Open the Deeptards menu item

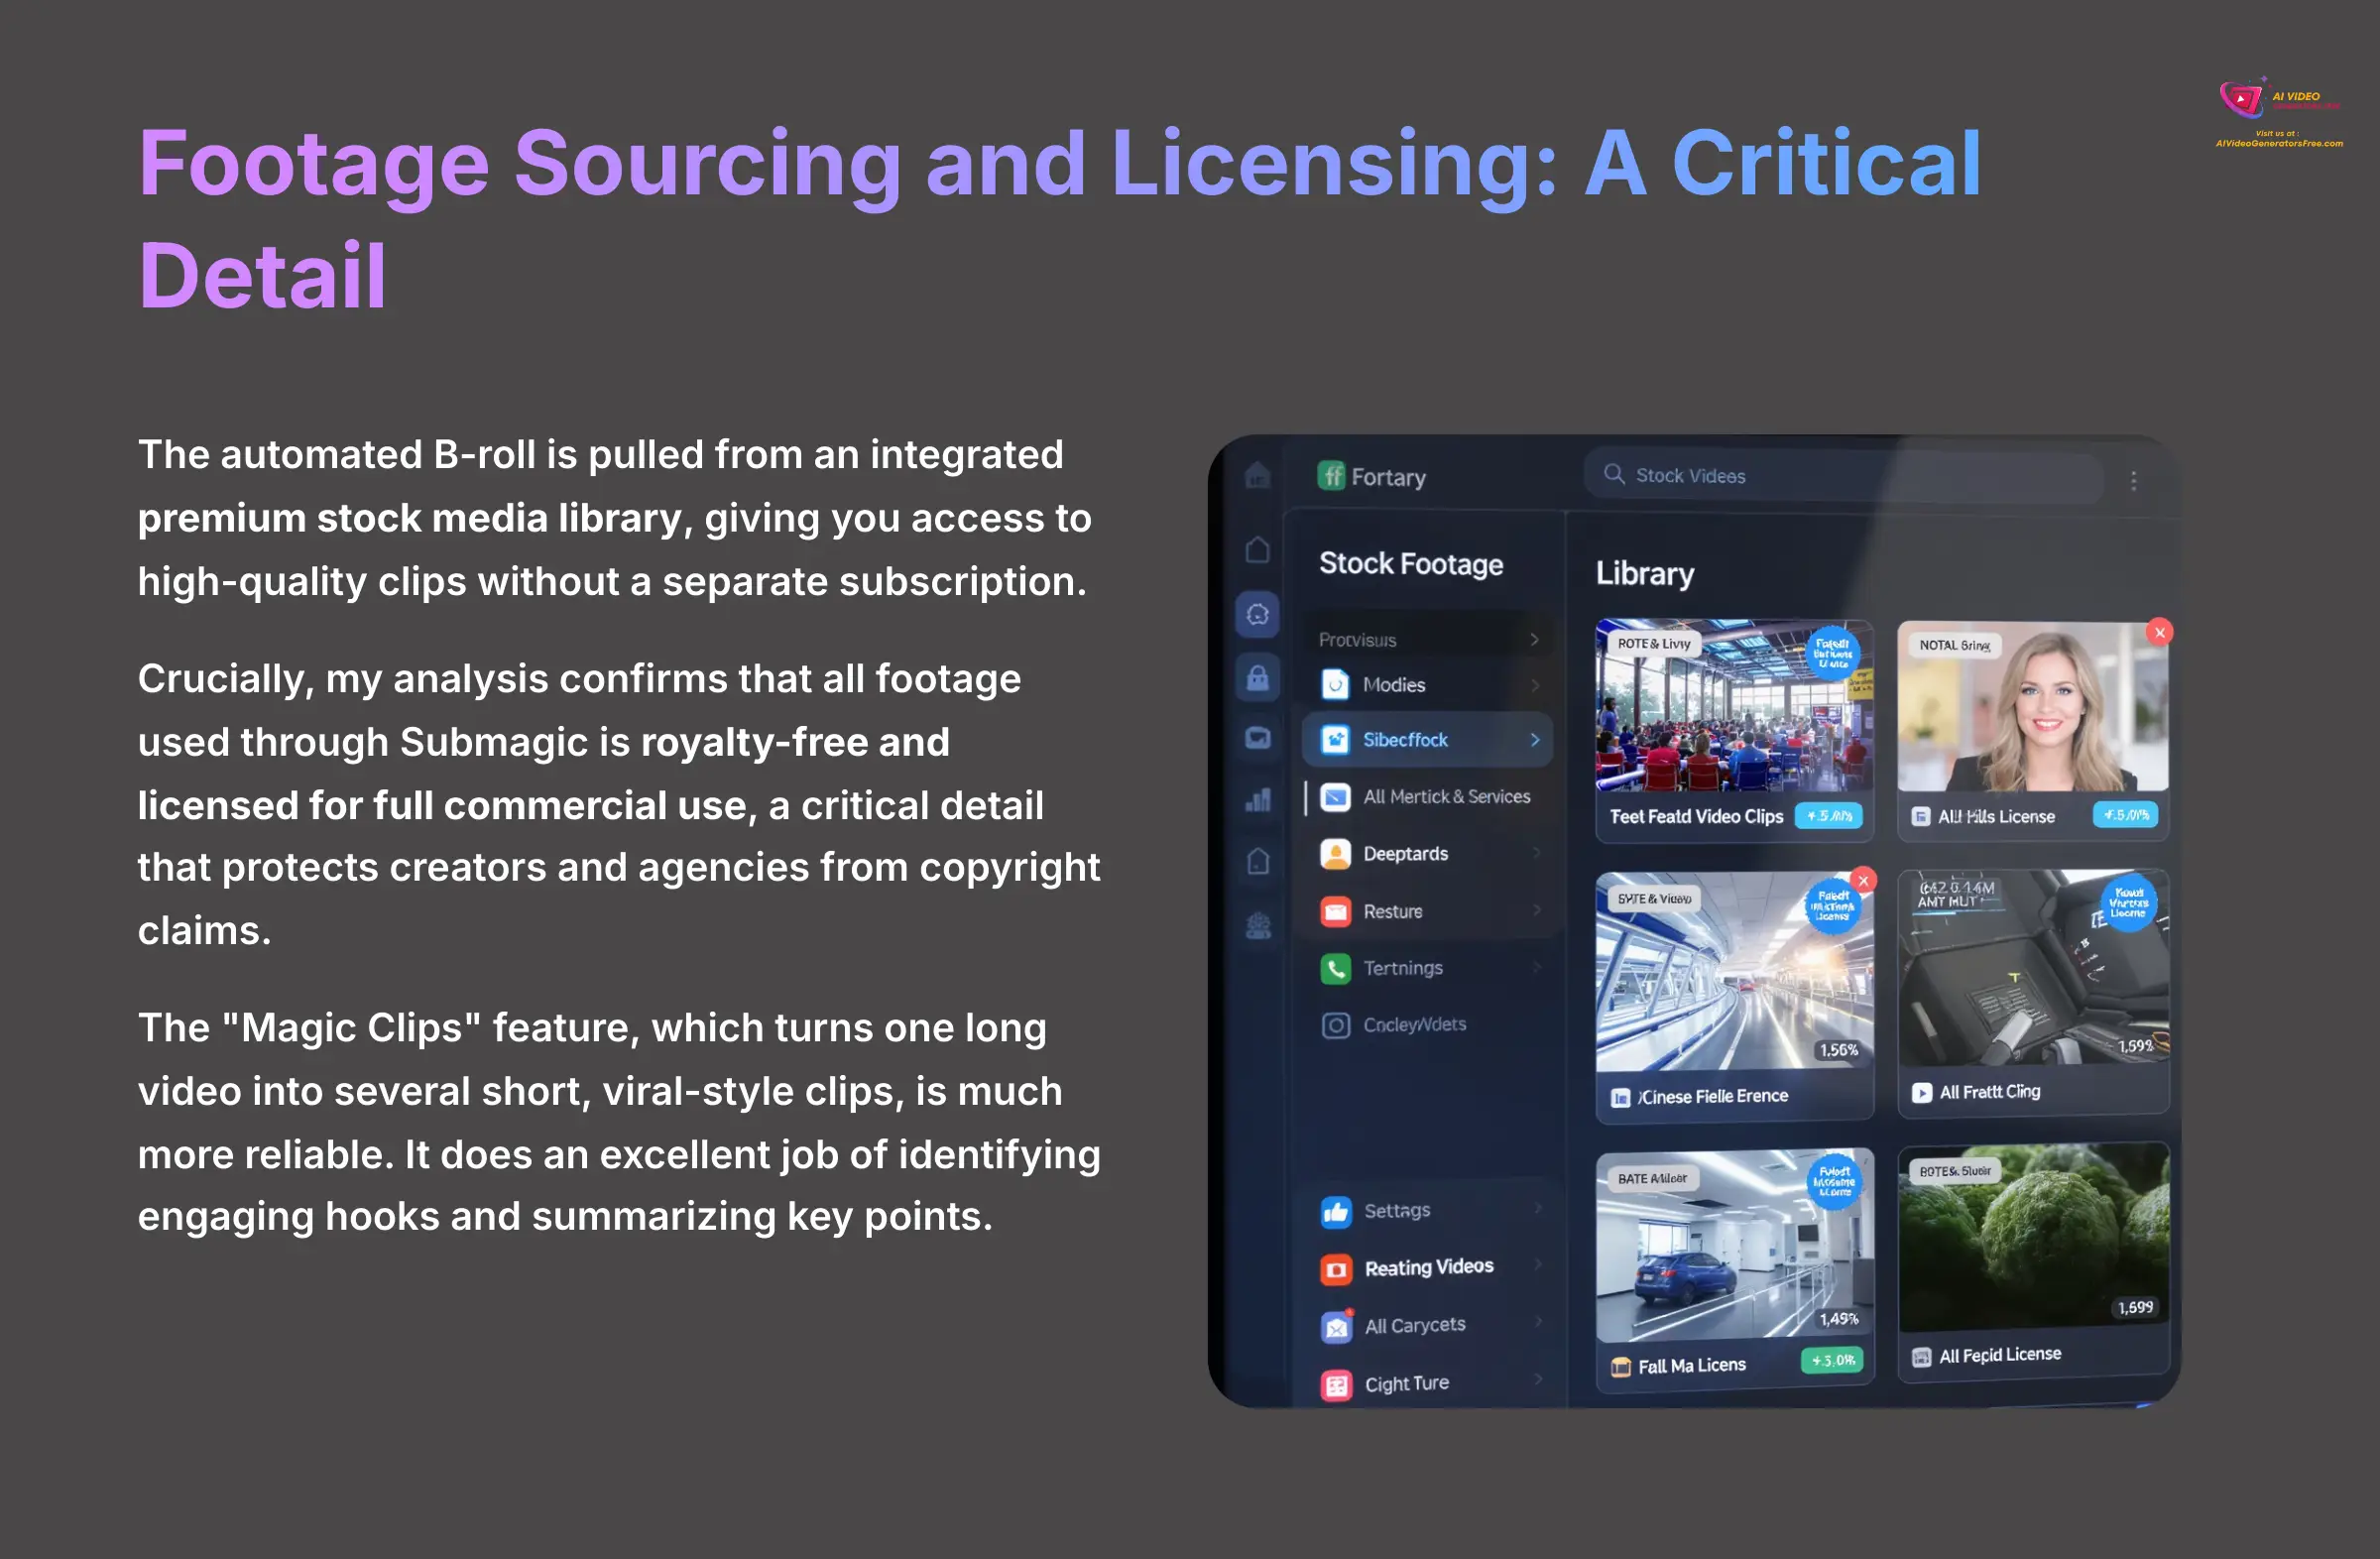point(1428,854)
